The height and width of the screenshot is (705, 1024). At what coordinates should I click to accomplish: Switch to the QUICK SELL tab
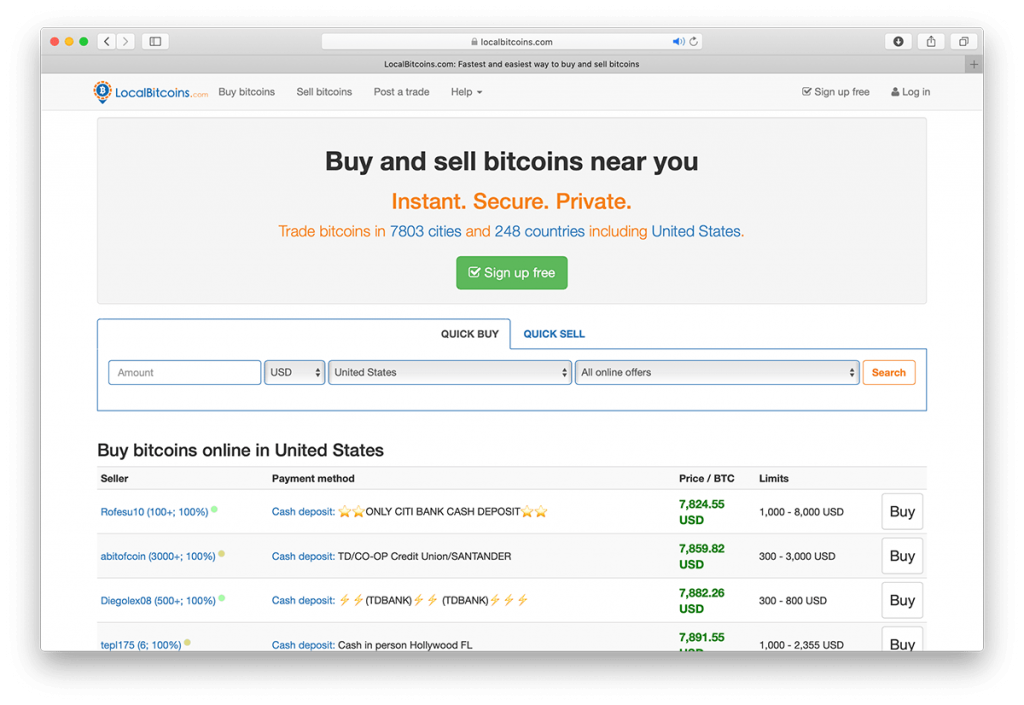554,334
